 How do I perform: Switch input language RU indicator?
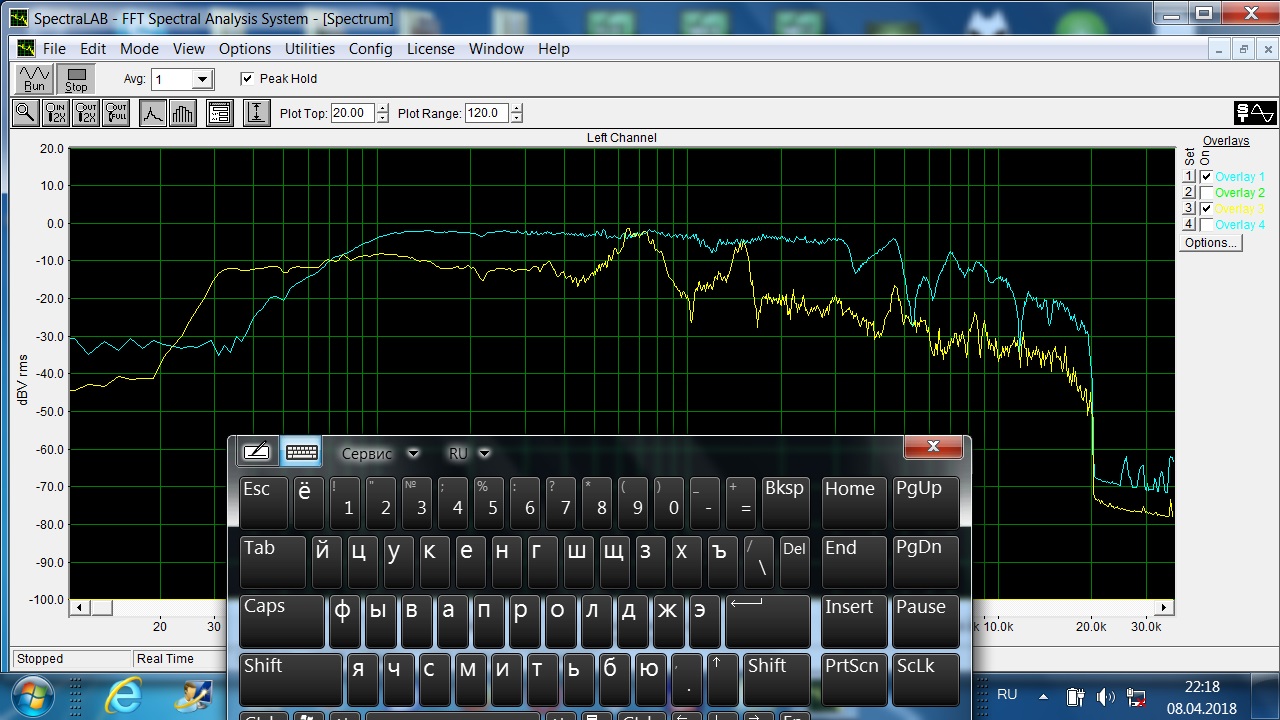(1007, 695)
